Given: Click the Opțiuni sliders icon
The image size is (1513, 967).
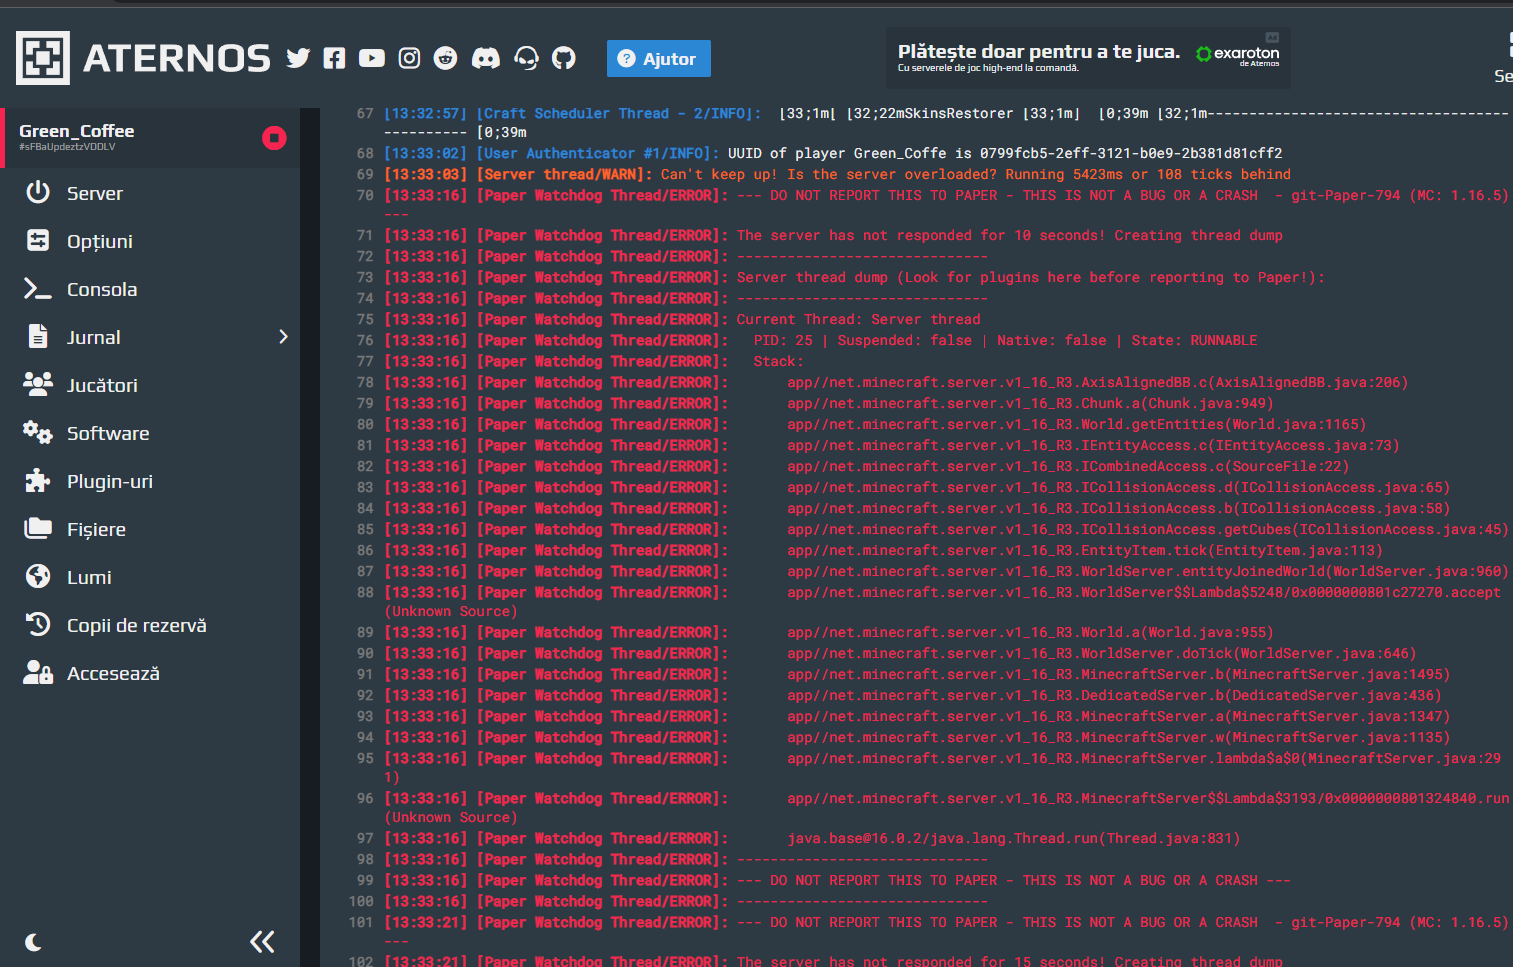Looking at the screenshot, I should [x=38, y=240].
